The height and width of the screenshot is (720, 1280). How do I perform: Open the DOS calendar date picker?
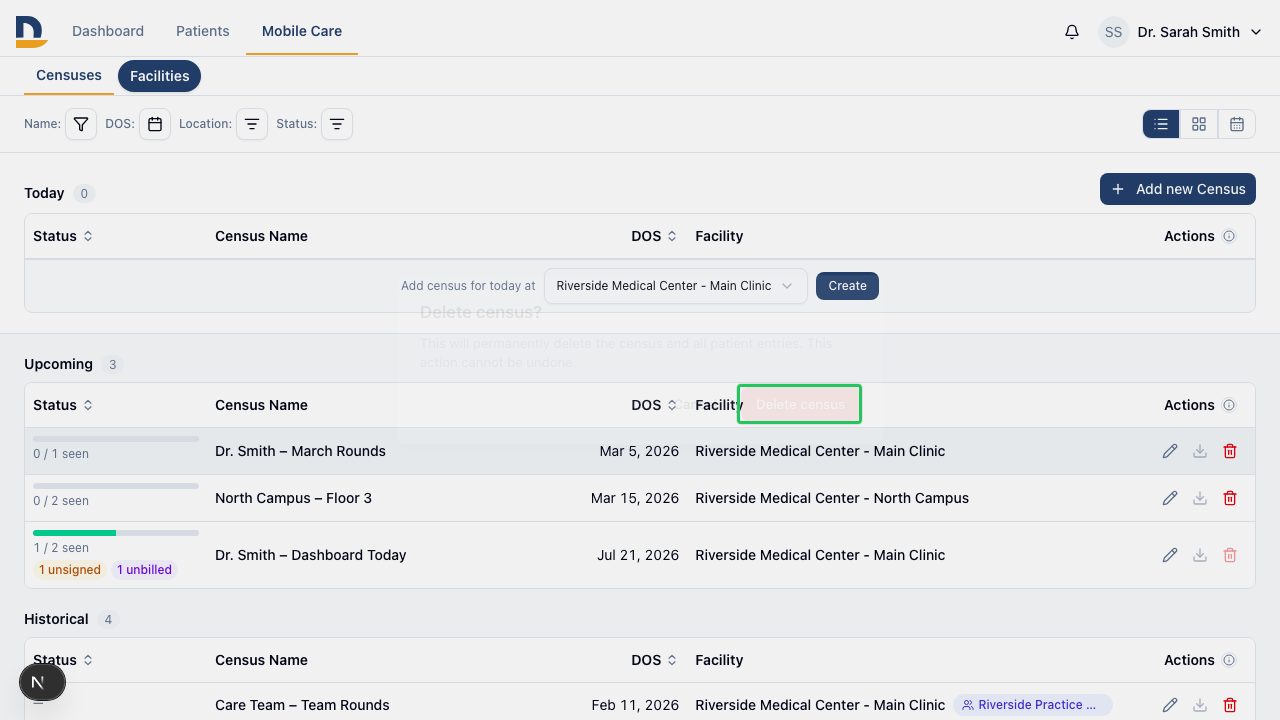click(x=155, y=124)
